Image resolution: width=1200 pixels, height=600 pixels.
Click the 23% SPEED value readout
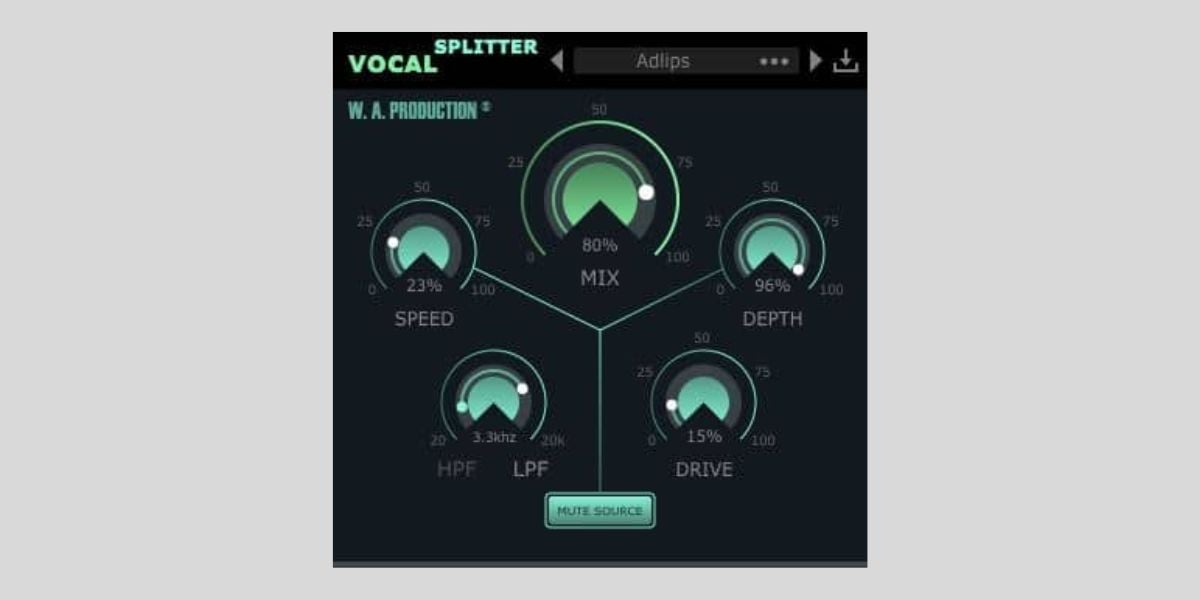click(423, 285)
